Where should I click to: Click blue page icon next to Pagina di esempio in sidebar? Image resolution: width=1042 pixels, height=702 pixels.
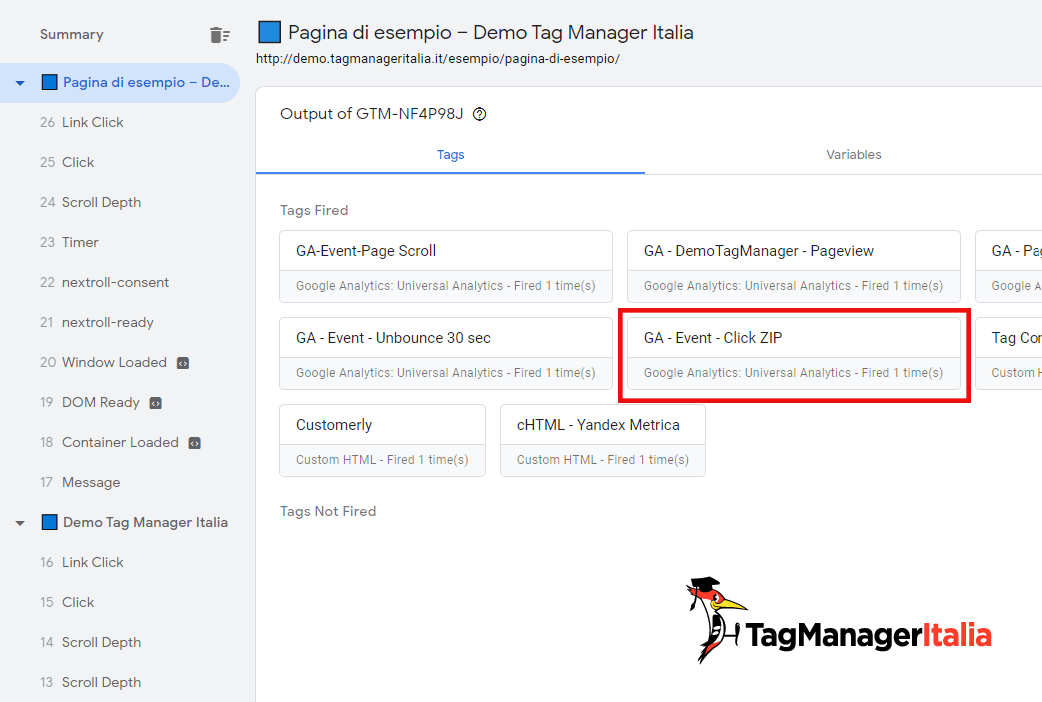point(49,82)
